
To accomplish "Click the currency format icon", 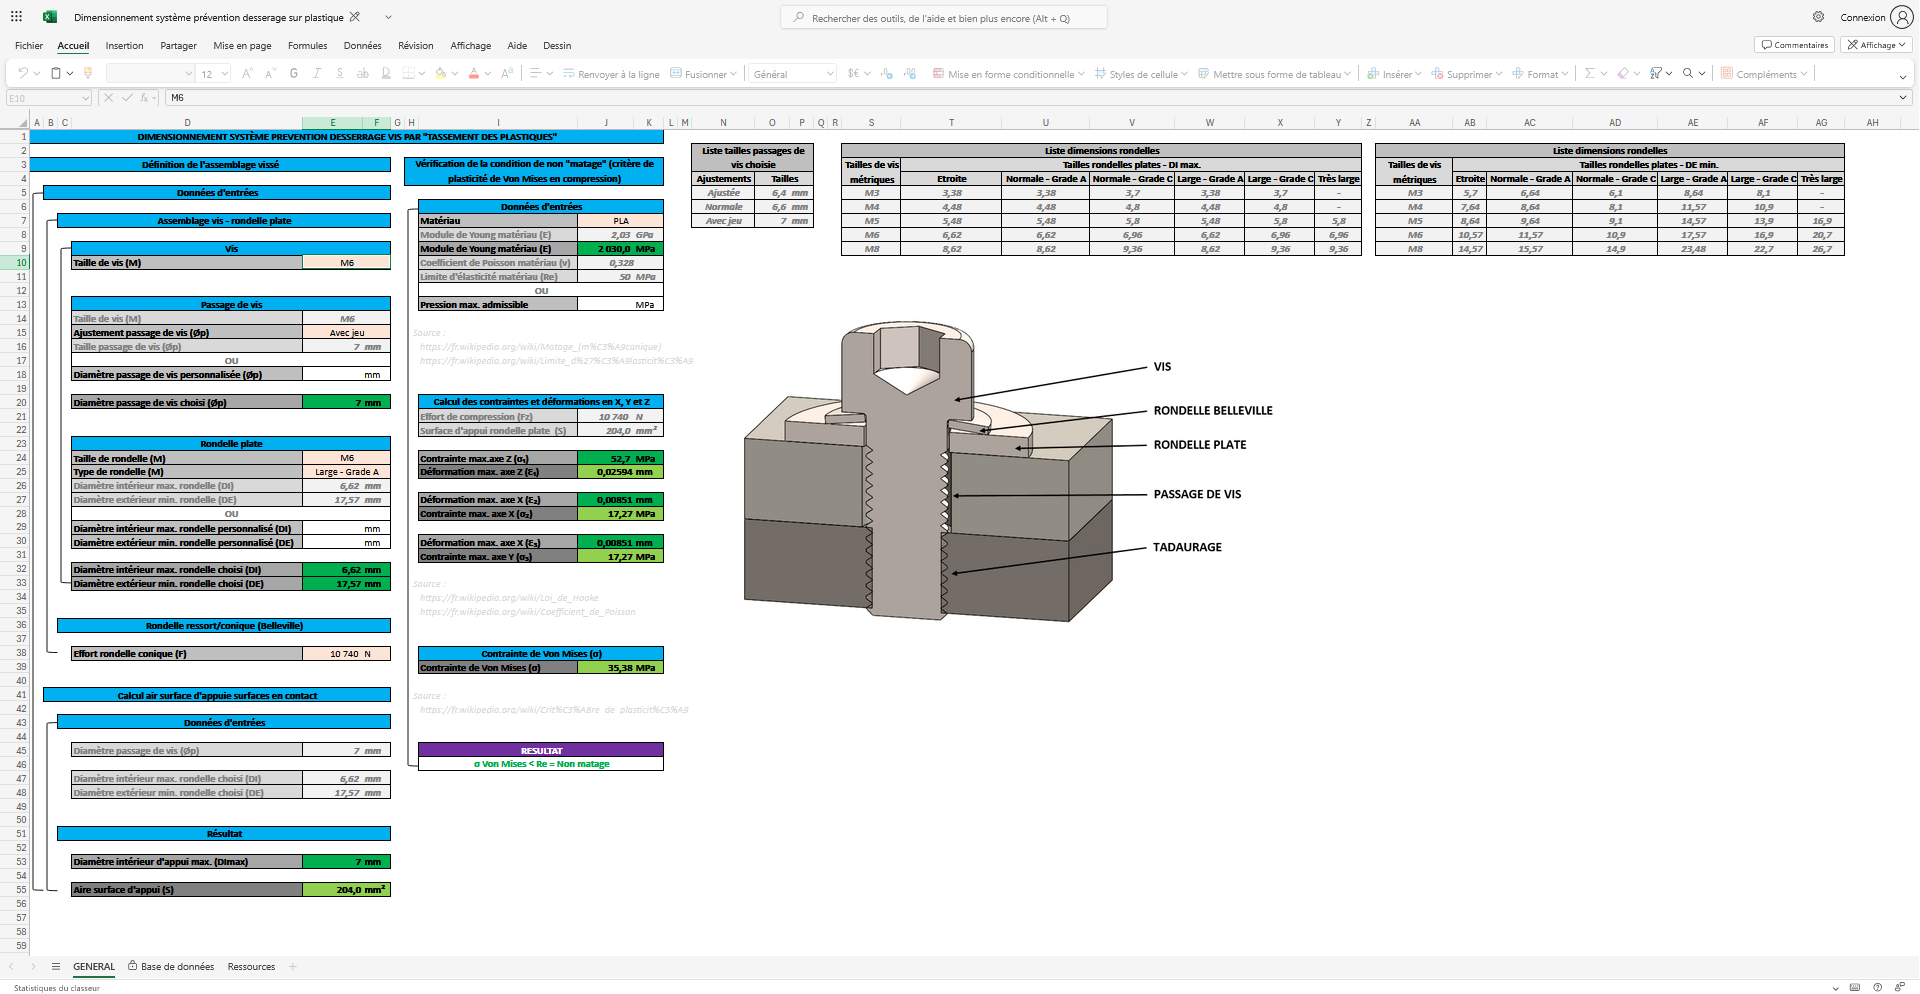I will pyautogui.click(x=853, y=73).
